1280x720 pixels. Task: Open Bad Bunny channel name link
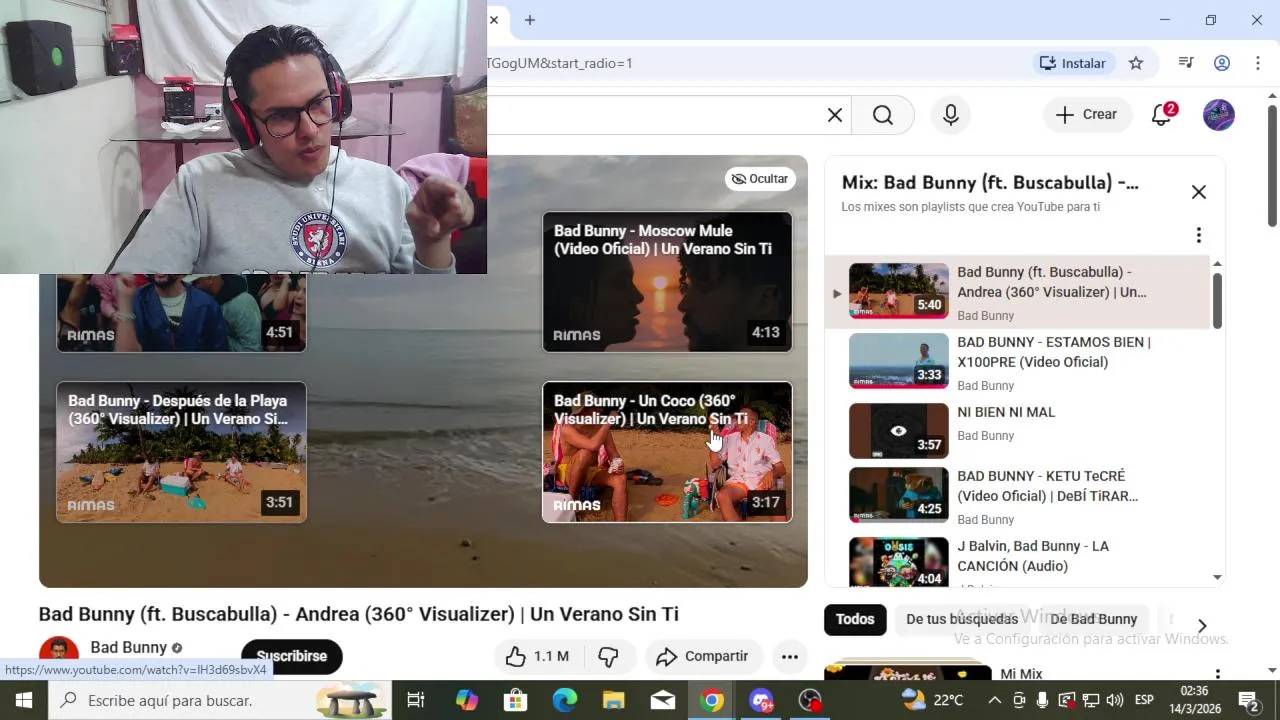[129, 647]
